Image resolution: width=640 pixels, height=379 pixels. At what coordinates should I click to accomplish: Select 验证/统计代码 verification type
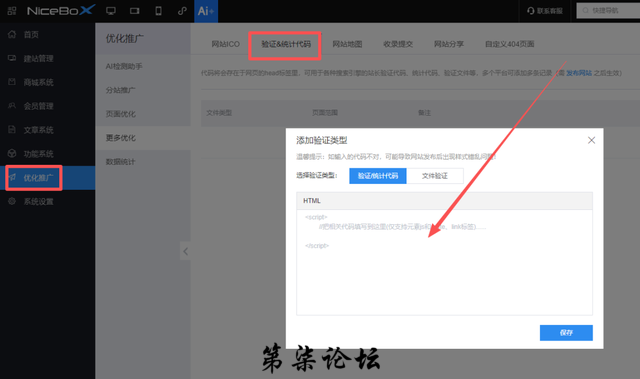[378, 176]
